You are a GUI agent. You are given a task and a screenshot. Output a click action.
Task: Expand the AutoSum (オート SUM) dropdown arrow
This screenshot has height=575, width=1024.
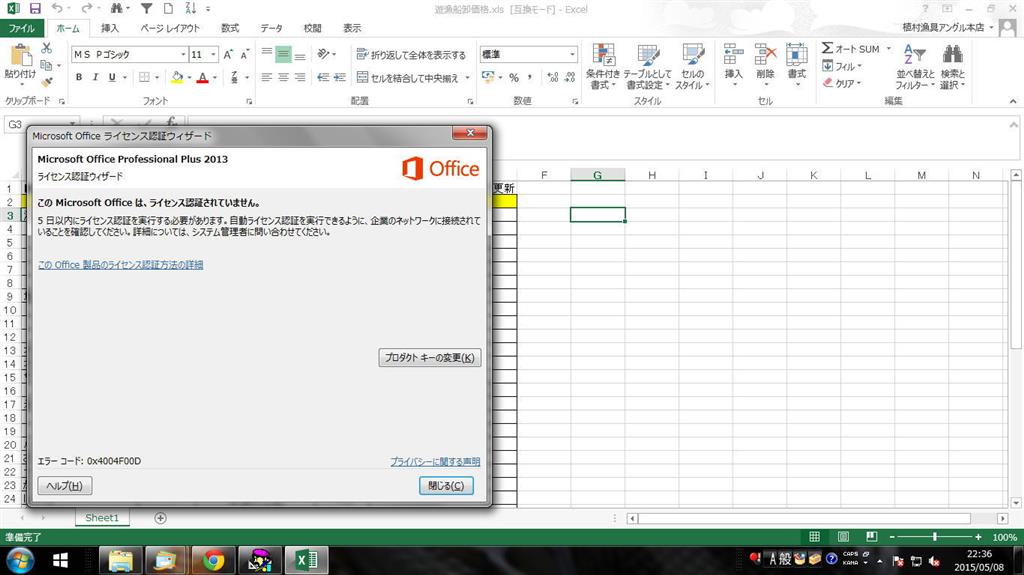(888, 49)
